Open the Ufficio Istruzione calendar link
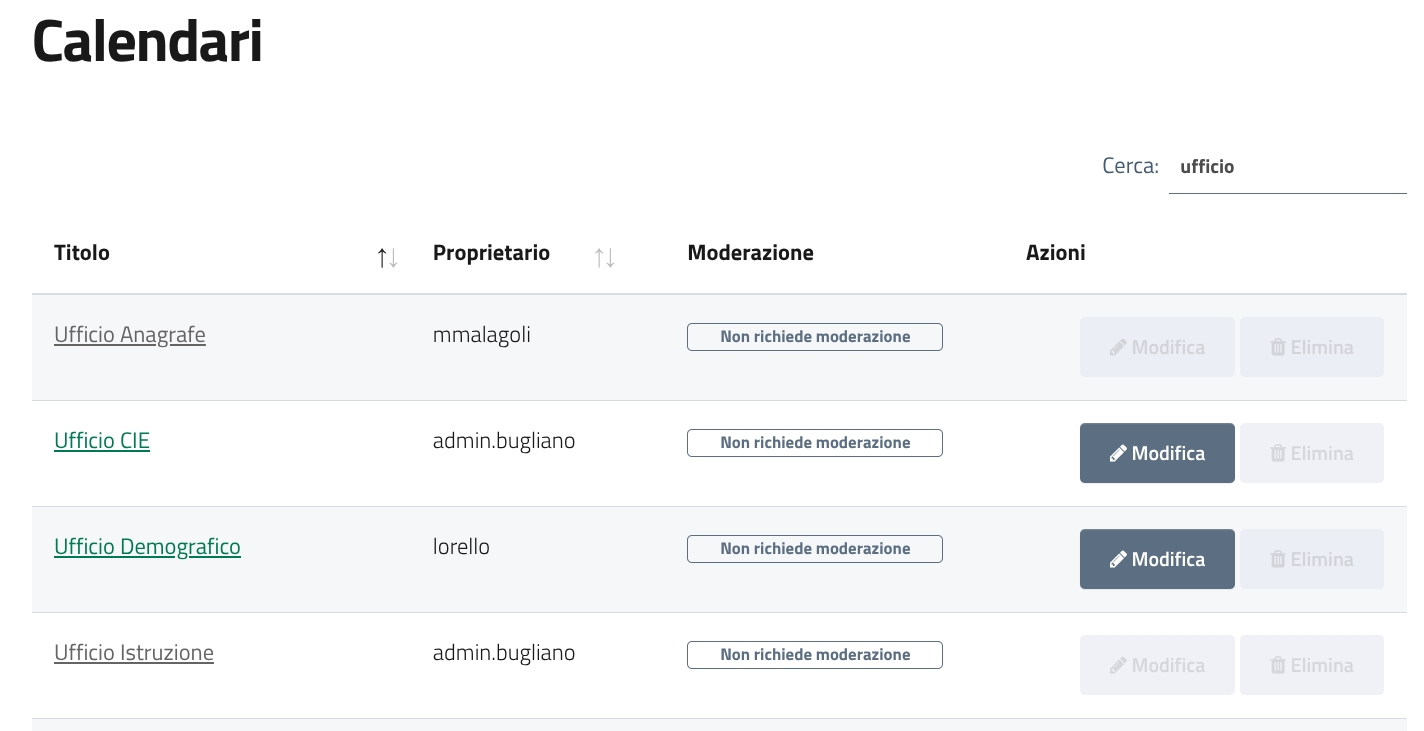Screen dimensions: 1424x731 (134, 653)
